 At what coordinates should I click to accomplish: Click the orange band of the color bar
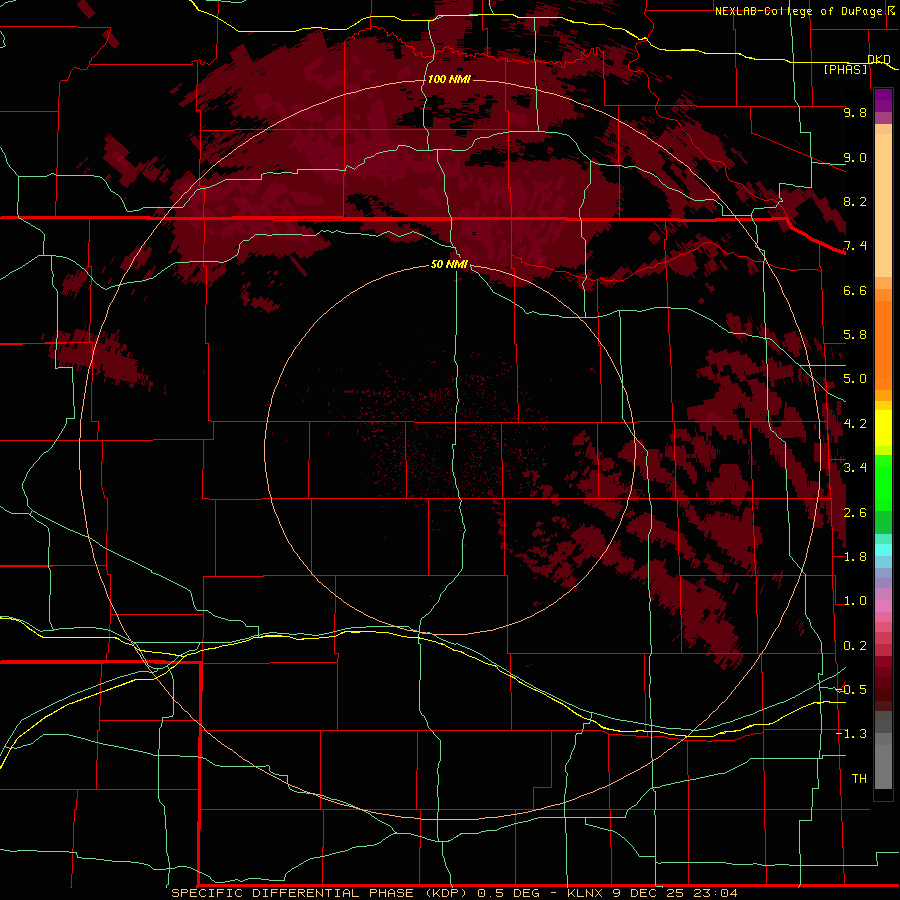tap(883, 344)
